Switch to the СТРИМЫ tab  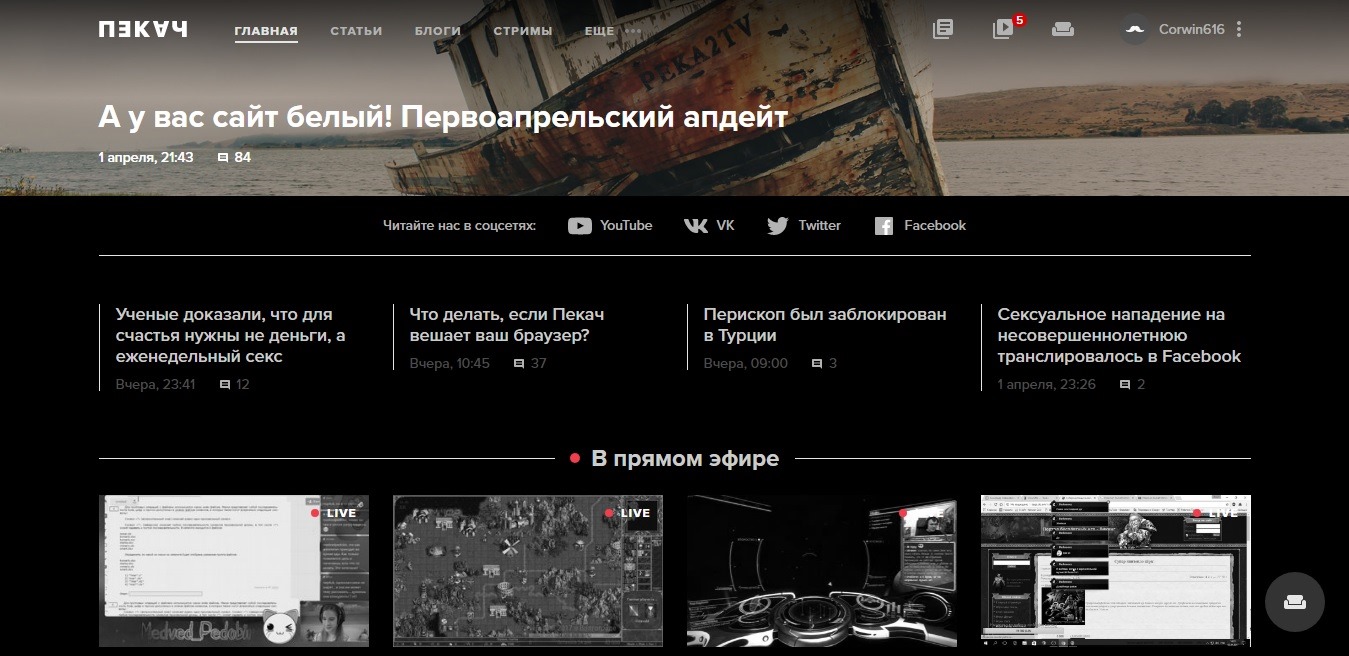523,31
